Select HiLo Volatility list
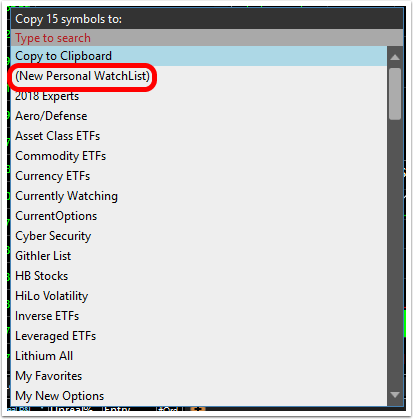The image size is (413, 419). [x=199, y=296]
